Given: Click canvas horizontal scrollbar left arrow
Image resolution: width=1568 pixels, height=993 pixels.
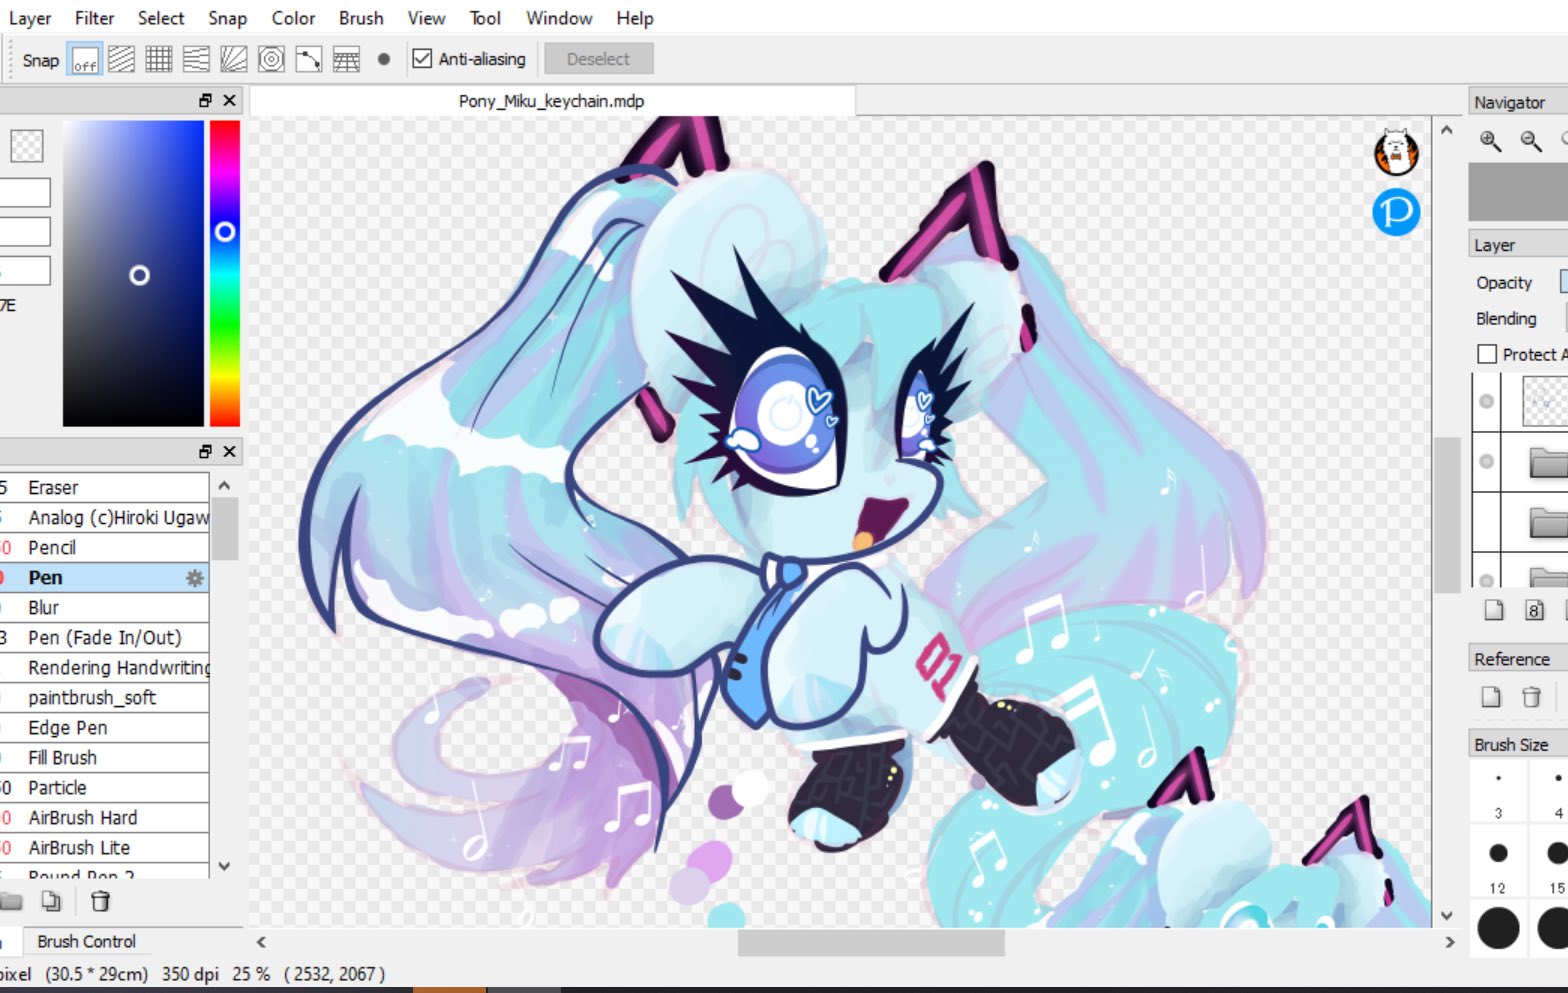Looking at the screenshot, I should click(261, 942).
